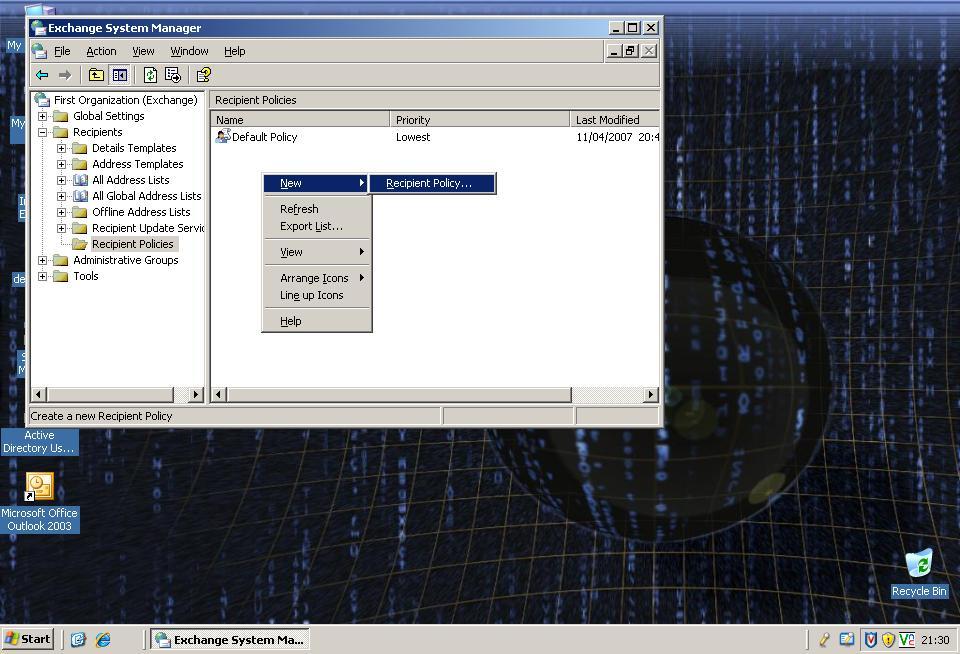Click the Start button

click(28, 640)
